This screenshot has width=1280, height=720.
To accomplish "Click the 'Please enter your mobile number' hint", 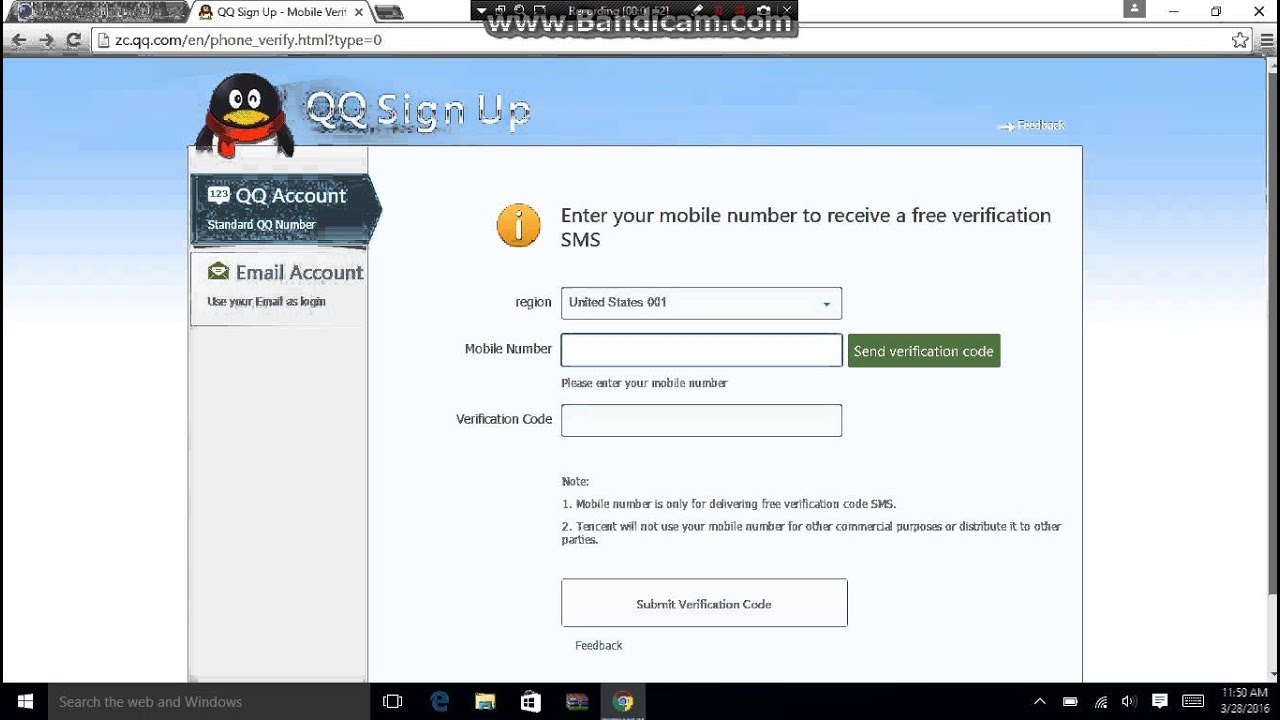I will (x=644, y=383).
